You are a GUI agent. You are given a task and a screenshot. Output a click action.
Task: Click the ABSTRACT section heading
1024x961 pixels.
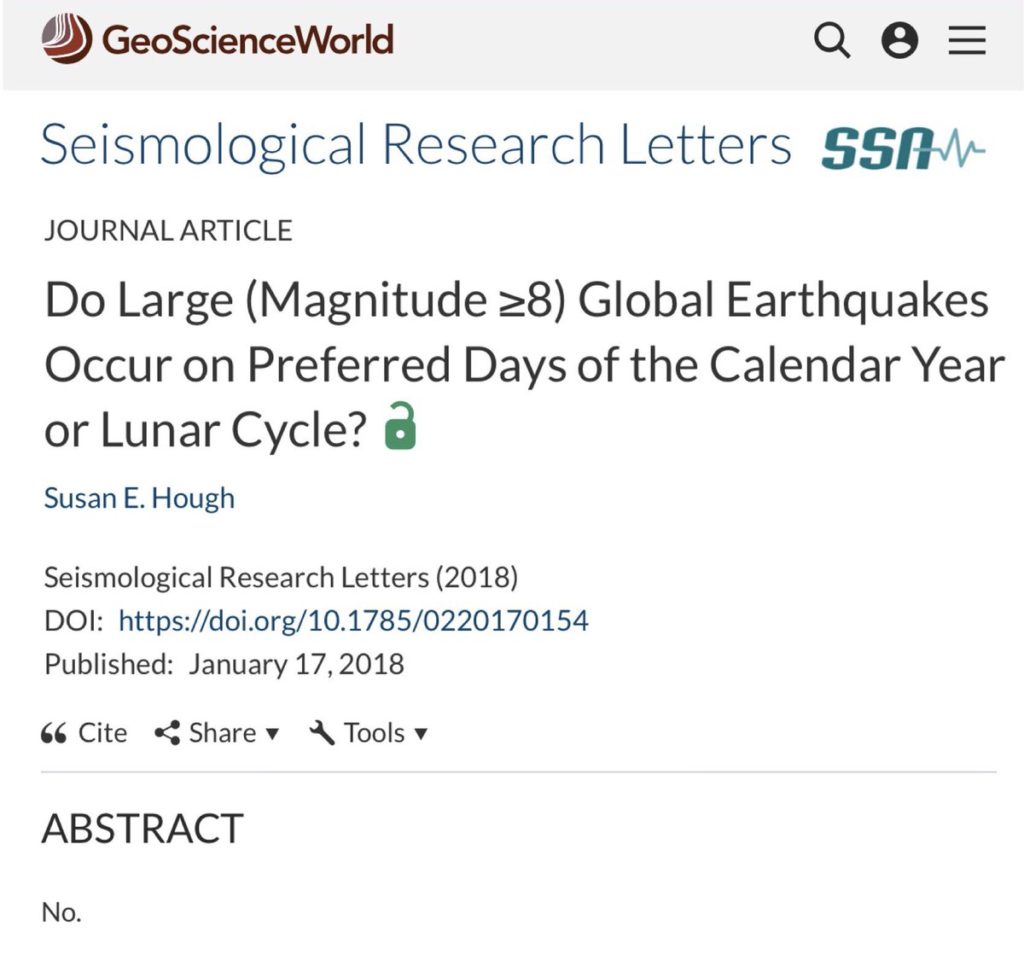pos(142,828)
